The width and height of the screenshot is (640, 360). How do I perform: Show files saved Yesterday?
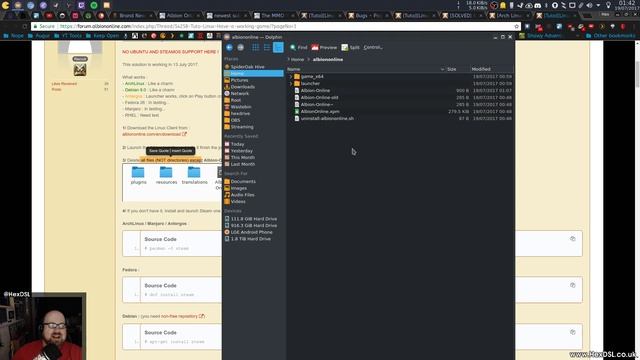(253, 151)
